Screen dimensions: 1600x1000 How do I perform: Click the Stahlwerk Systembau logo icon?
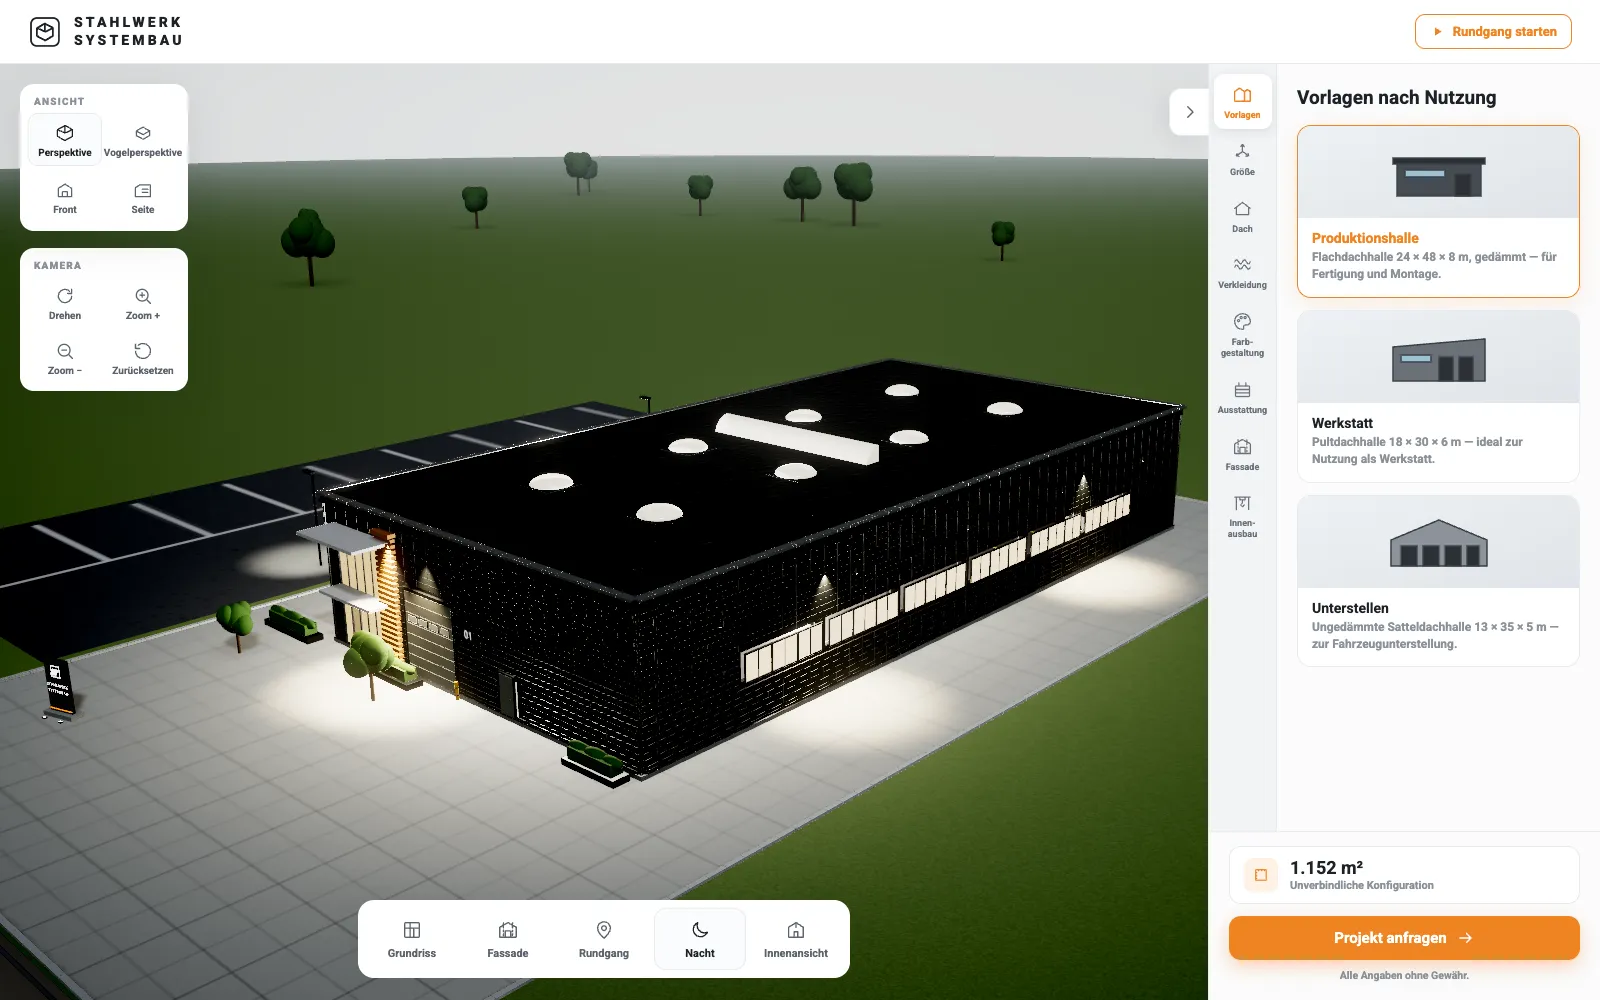(x=45, y=32)
